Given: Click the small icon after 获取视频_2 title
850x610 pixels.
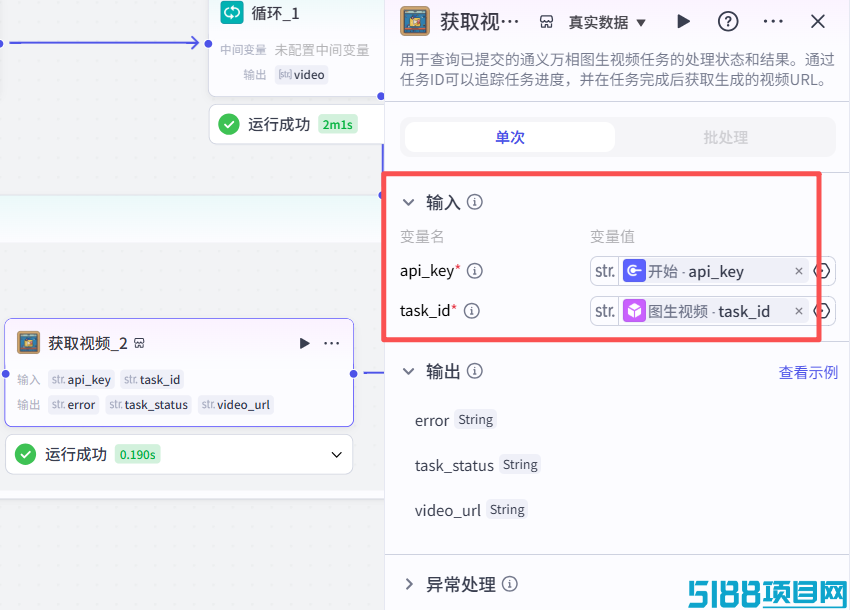Looking at the screenshot, I should coord(139,343).
